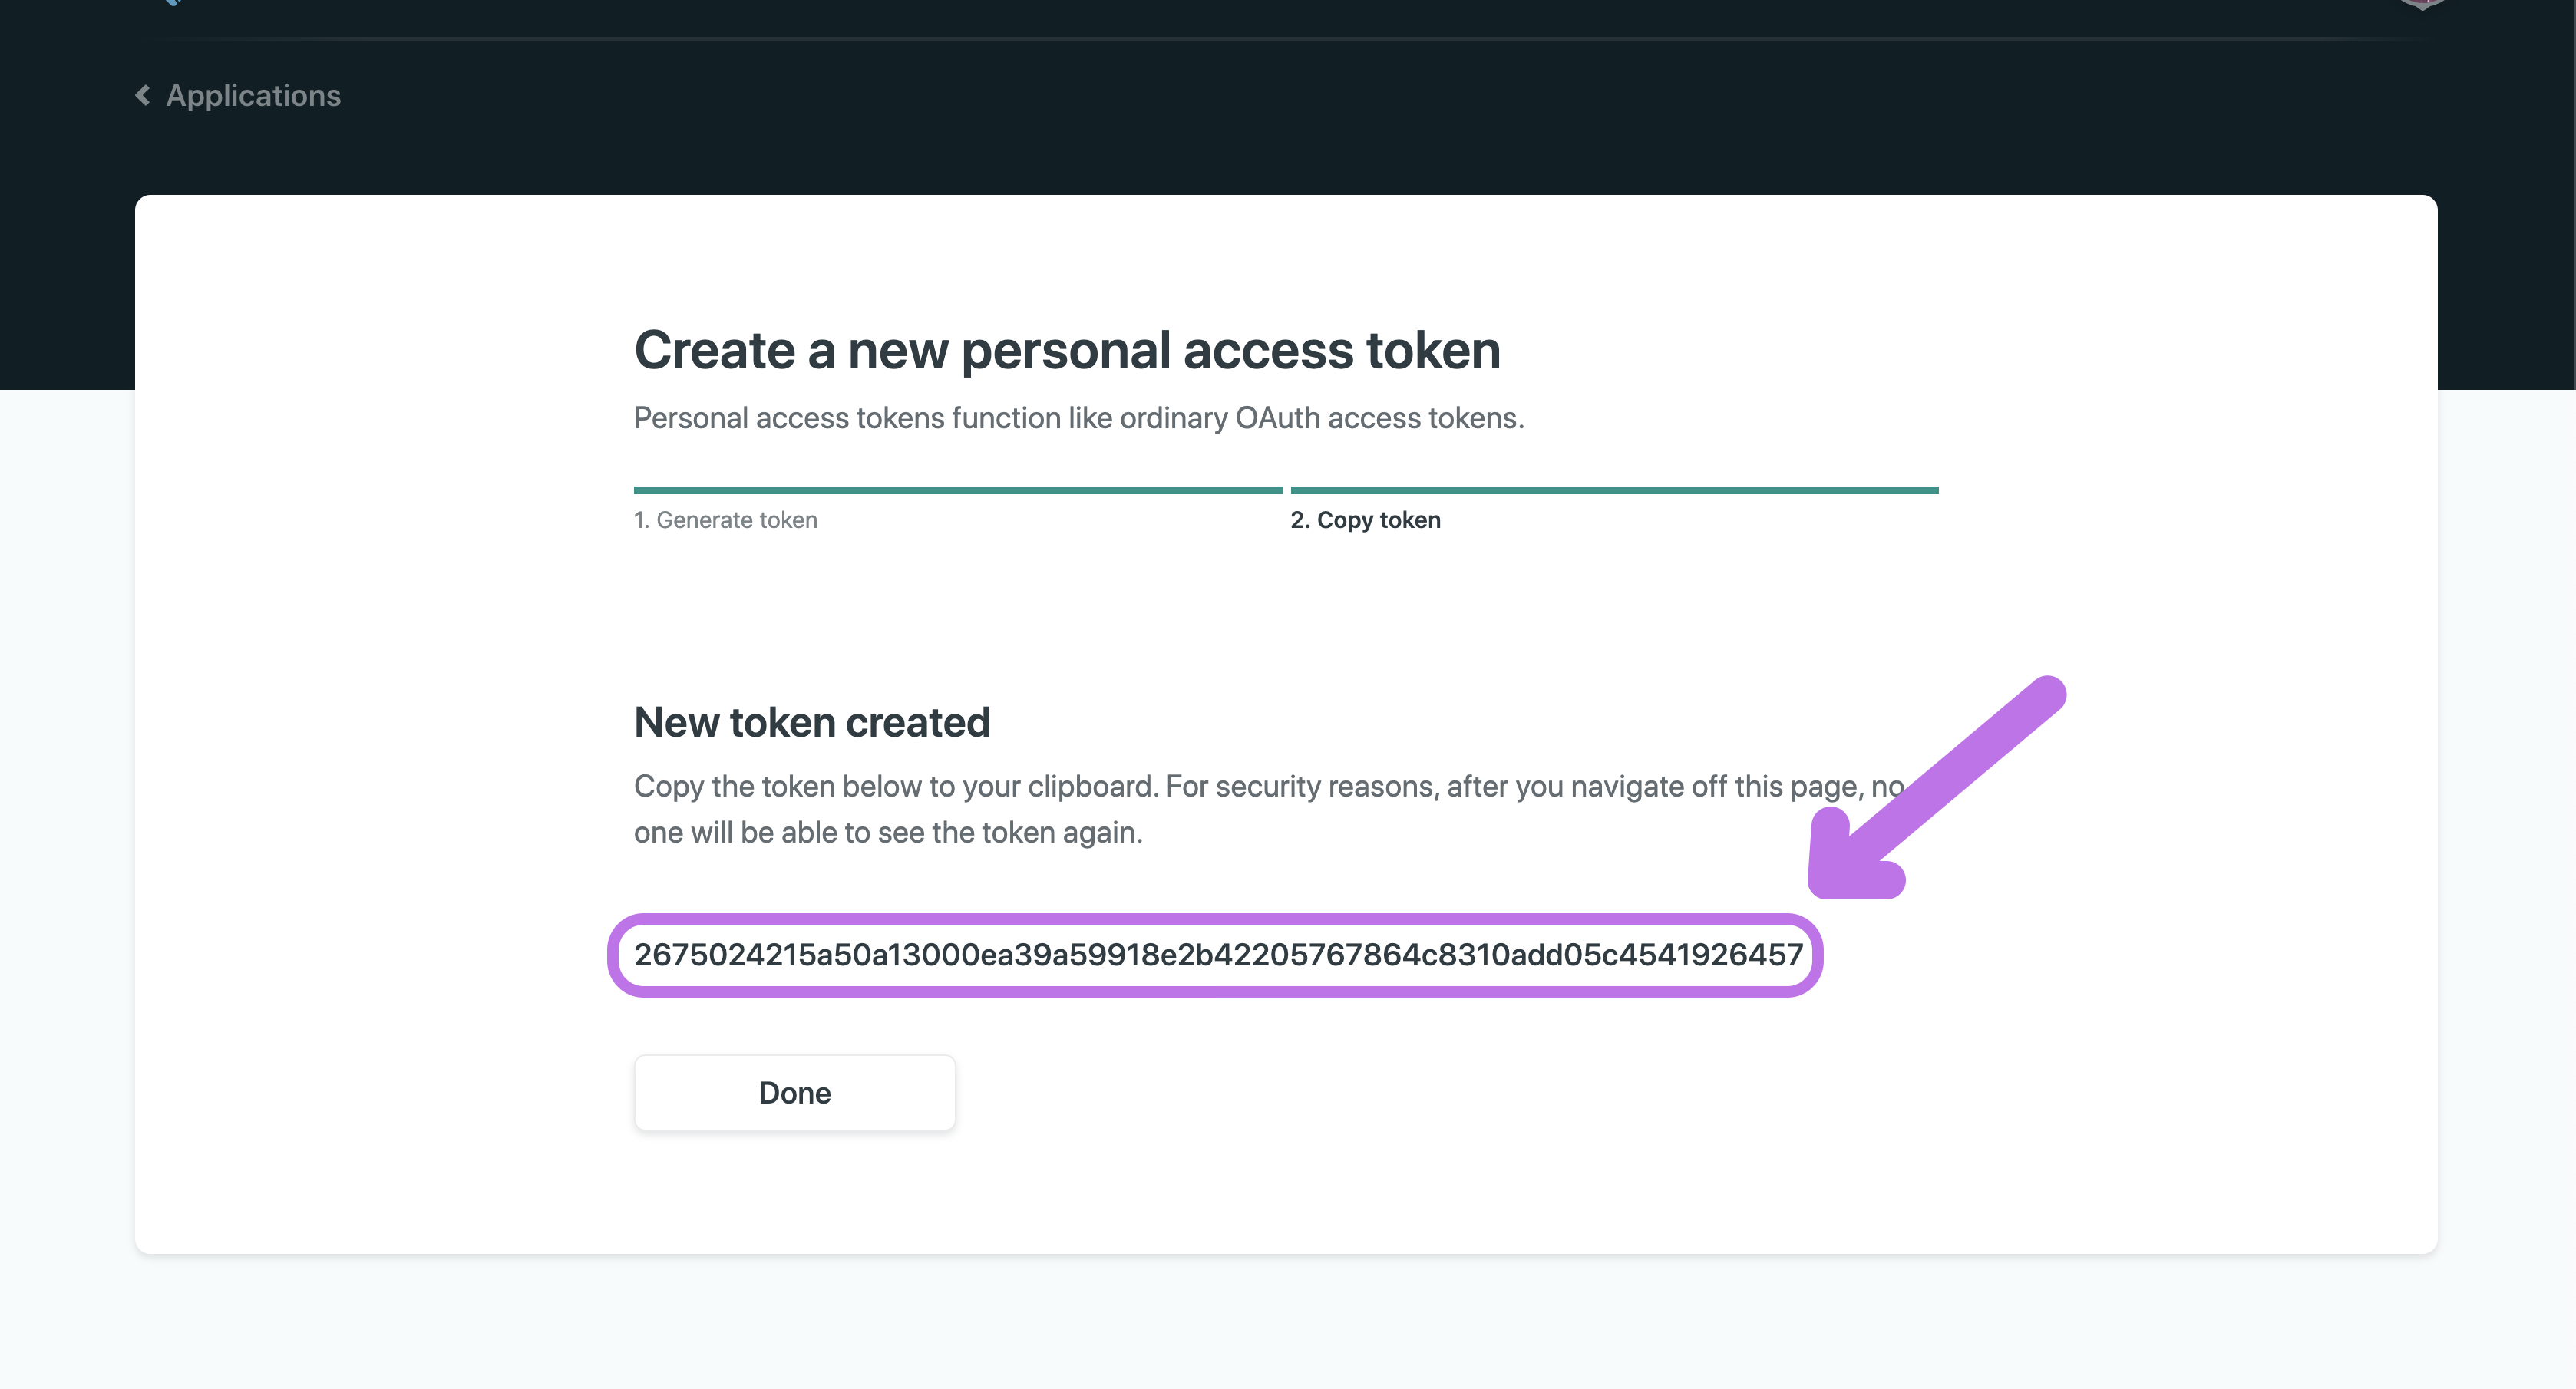
Task: Click the back chevron beside Applications
Action: coord(143,95)
